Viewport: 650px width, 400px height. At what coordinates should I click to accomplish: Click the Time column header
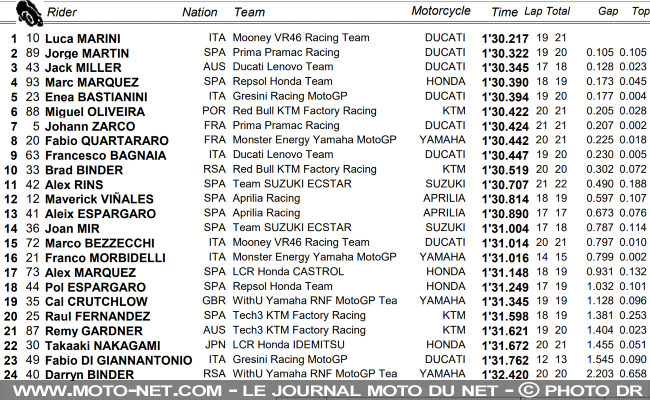click(504, 12)
